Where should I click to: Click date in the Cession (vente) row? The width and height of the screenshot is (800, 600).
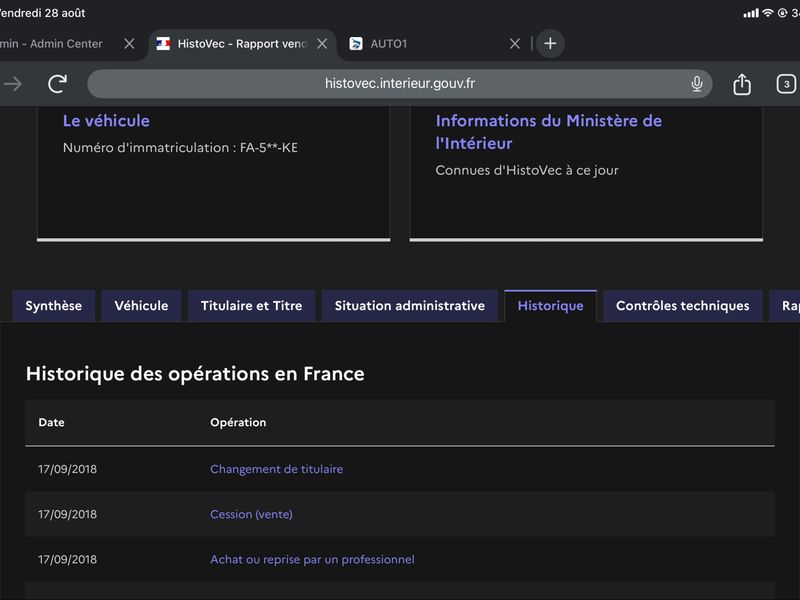click(67, 514)
